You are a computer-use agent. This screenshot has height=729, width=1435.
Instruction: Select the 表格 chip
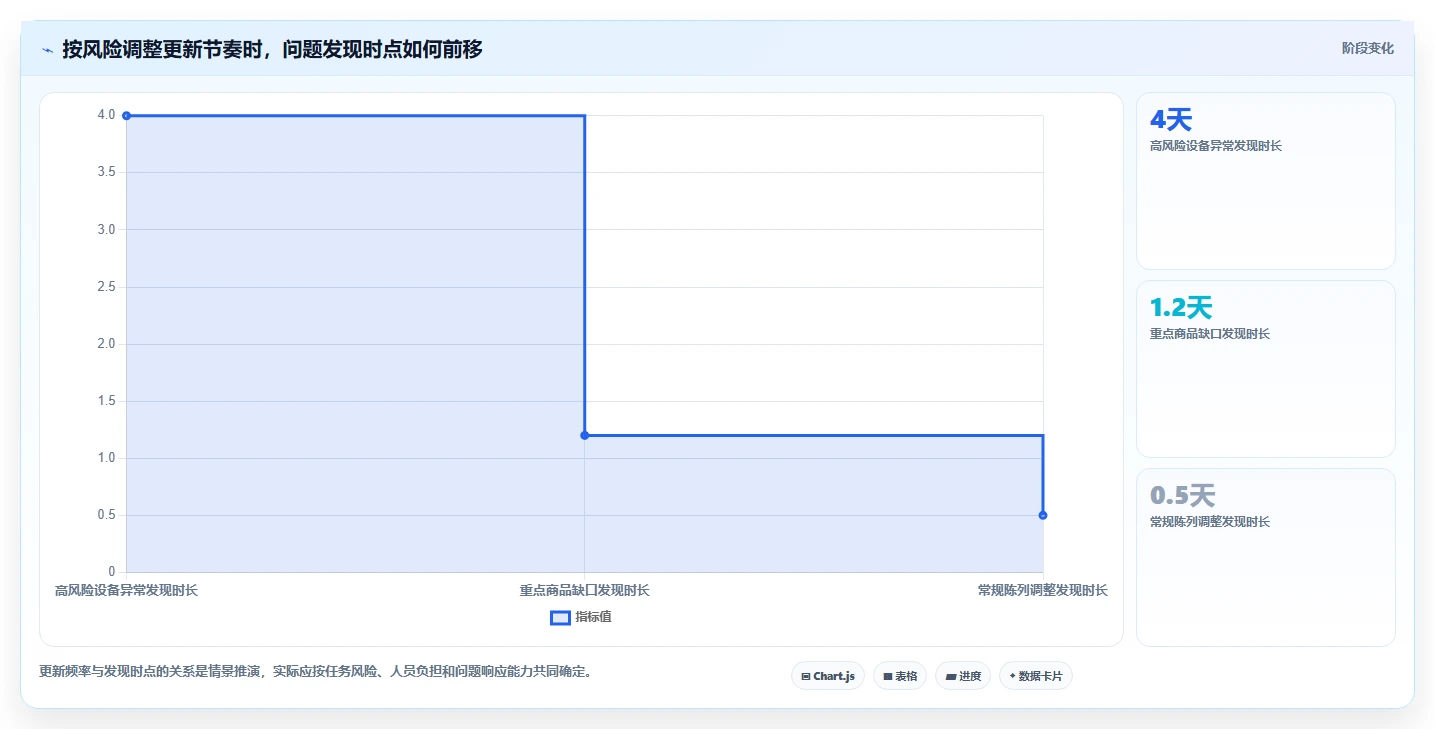(x=900, y=676)
